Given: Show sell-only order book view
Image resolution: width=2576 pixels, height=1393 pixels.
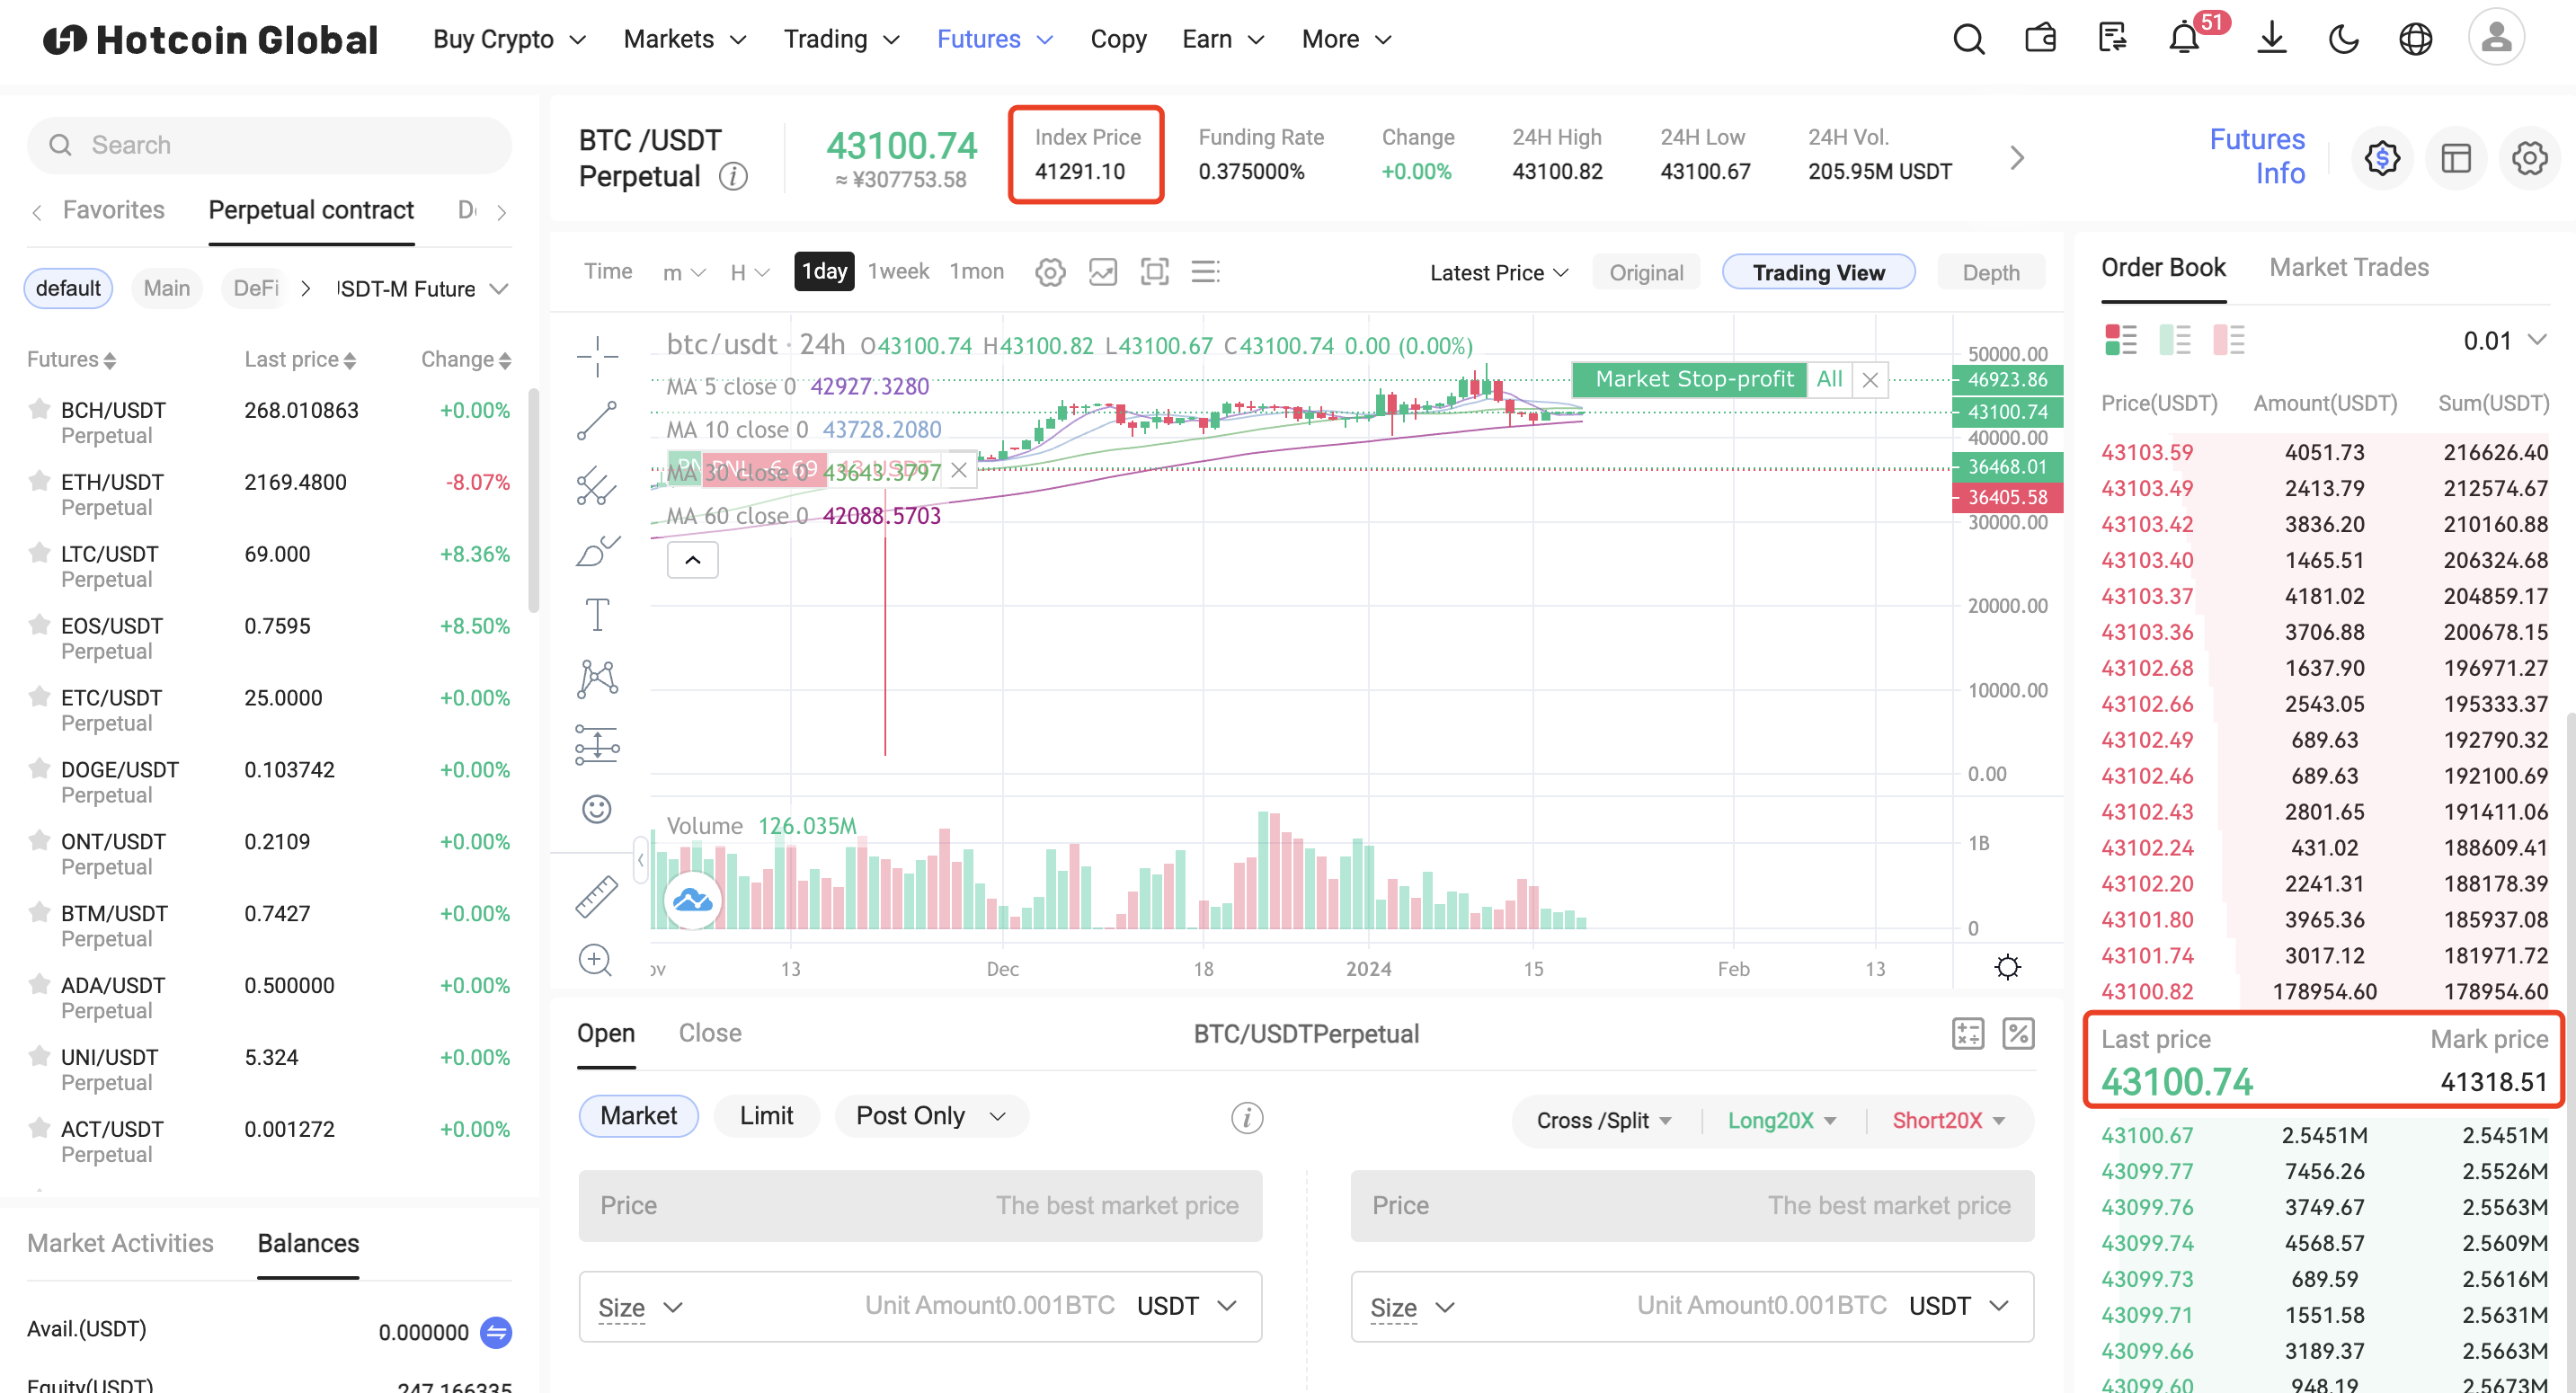Looking at the screenshot, I should point(2228,341).
